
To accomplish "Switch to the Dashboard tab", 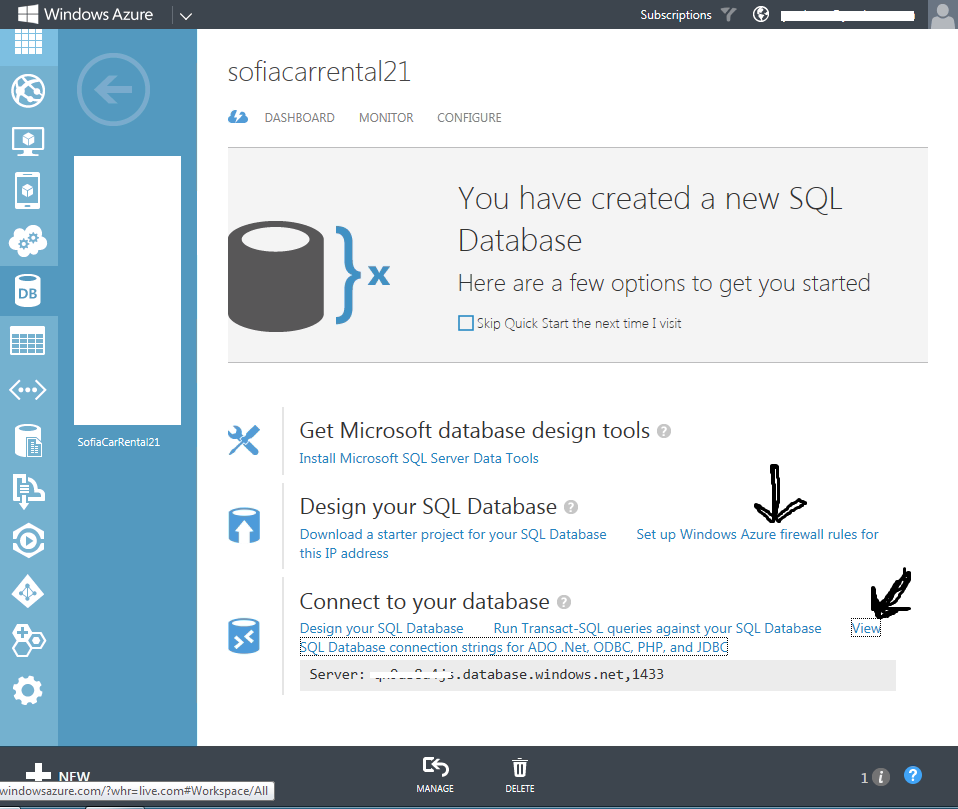I will click(299, 118).
